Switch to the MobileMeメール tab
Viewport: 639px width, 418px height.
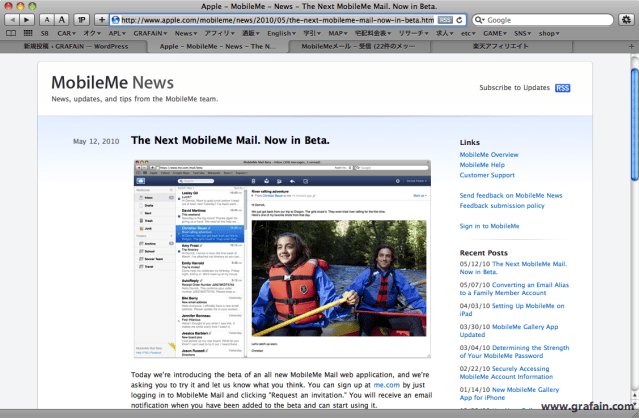[358, 46]
